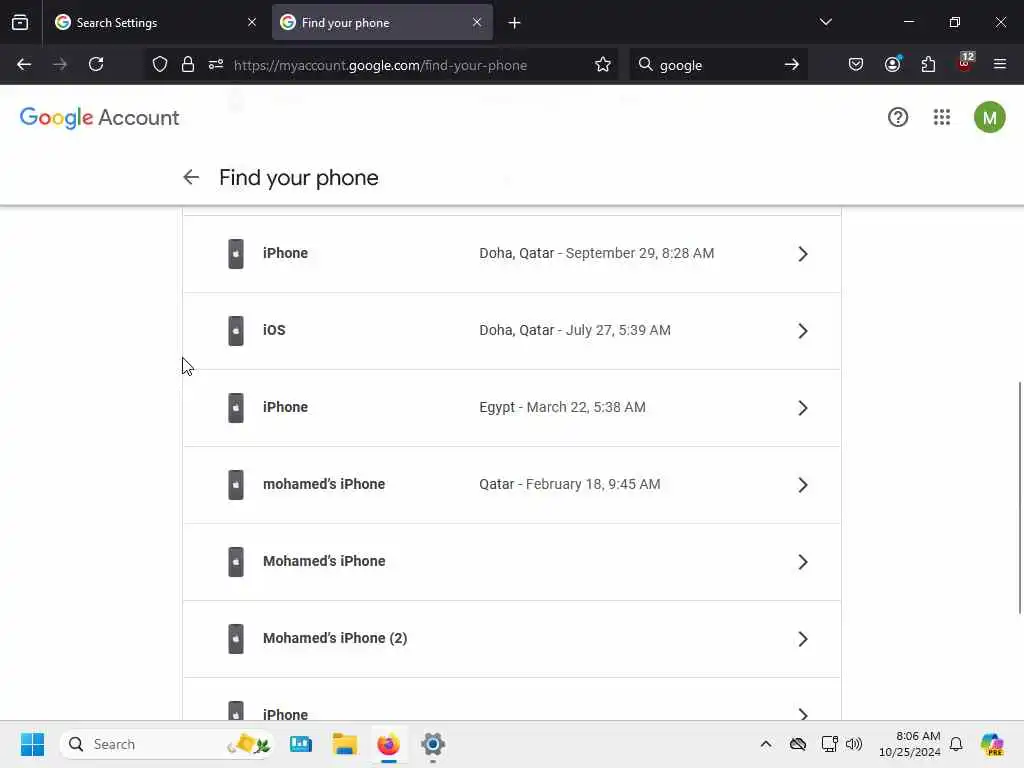
Task: Open the tracking protection shield icon
Action: coord(160,65)
